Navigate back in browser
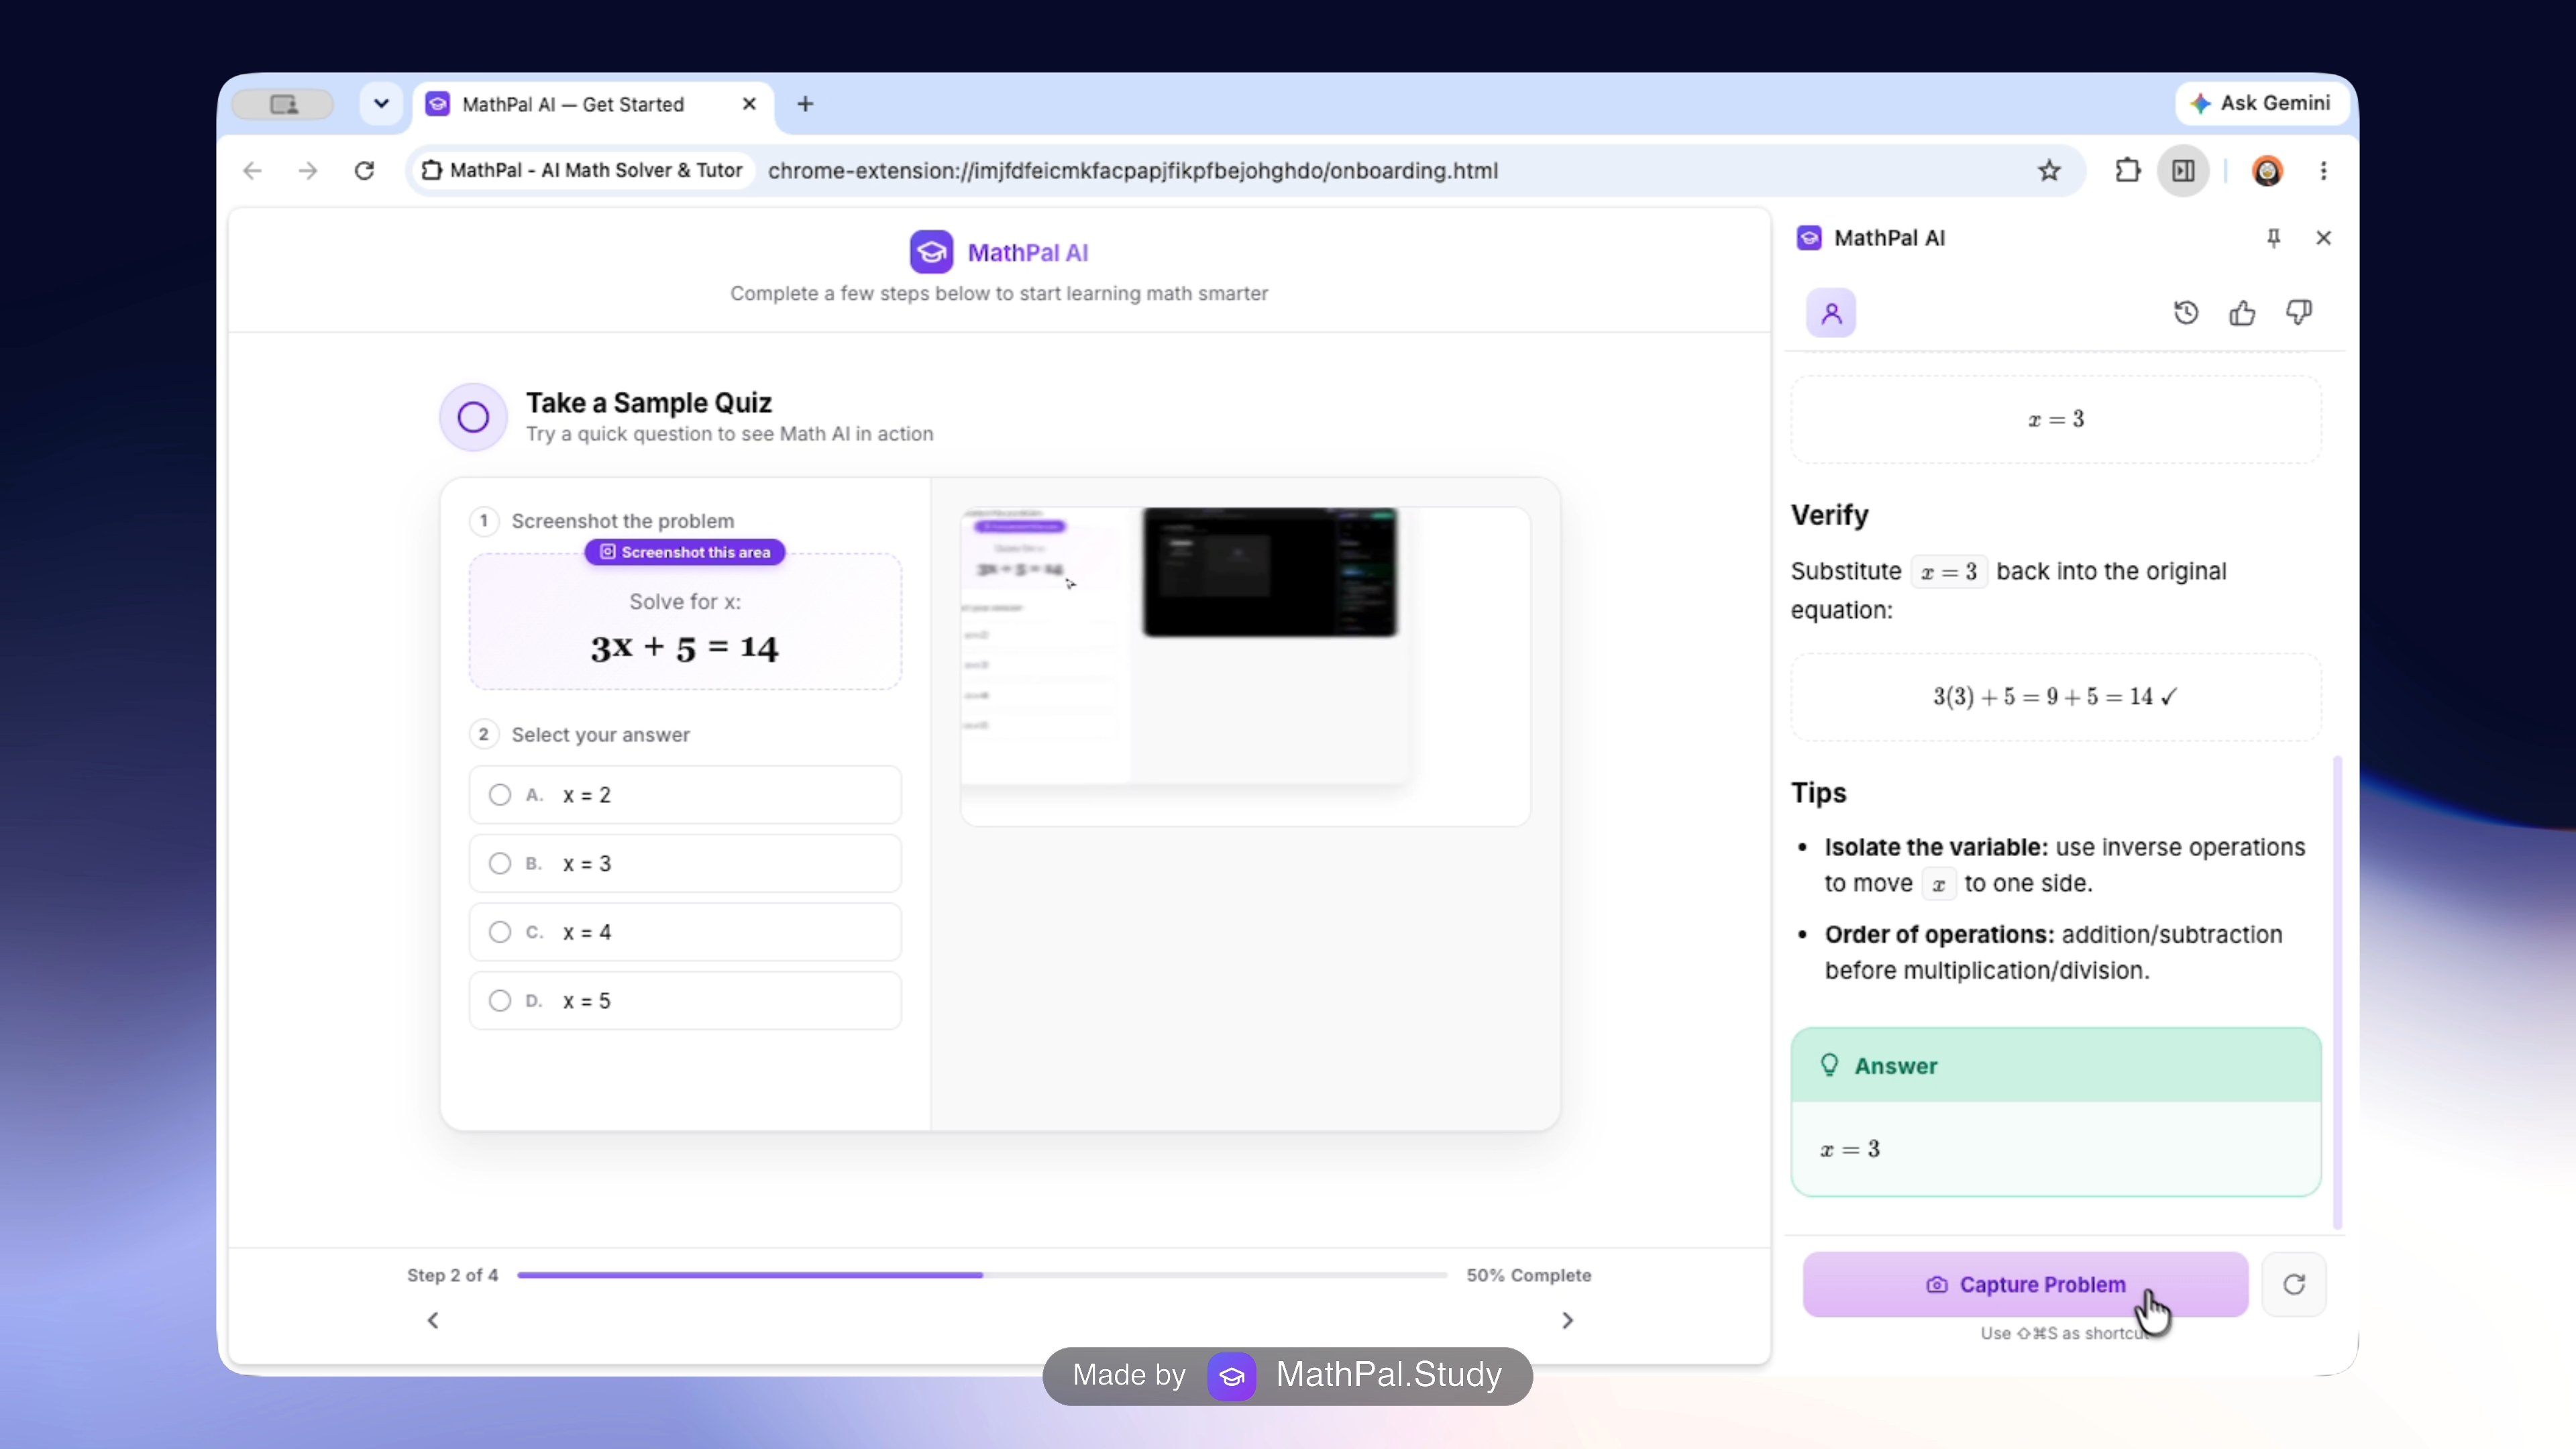Viewport: 2576px width, 1449px height. click(252, 171)
